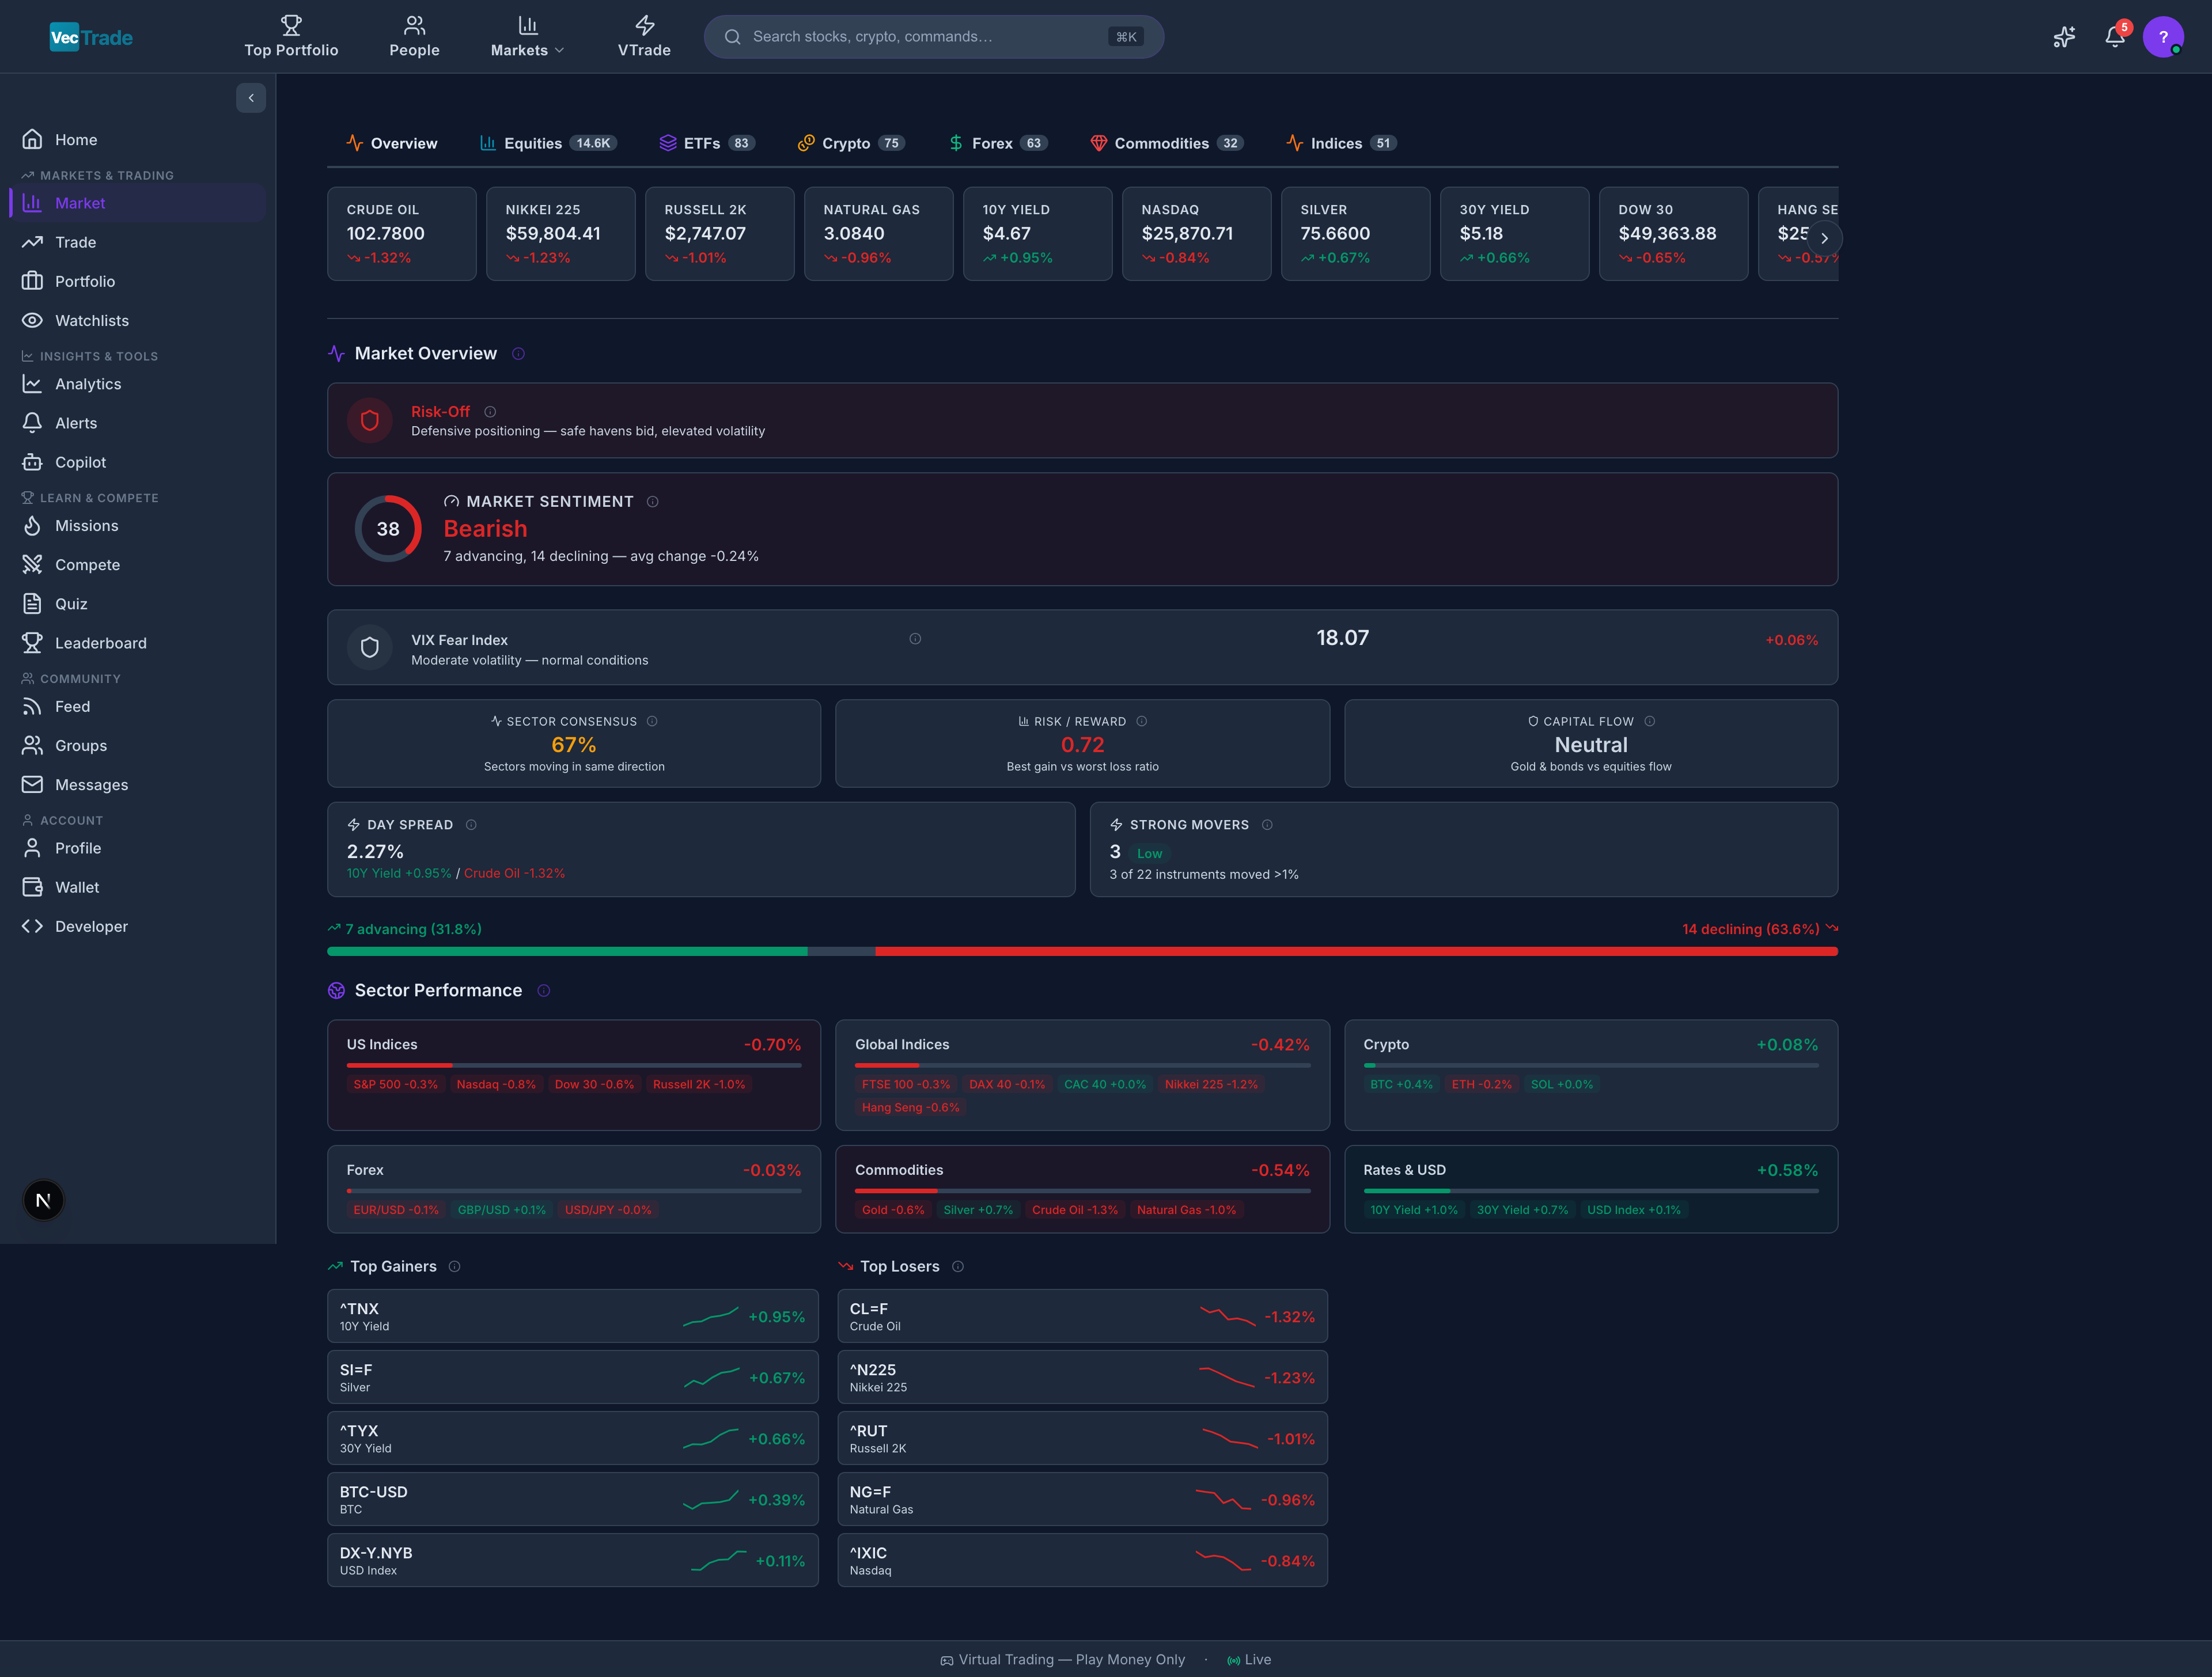Open CL=F Crude Oil loser row

1083,1316
